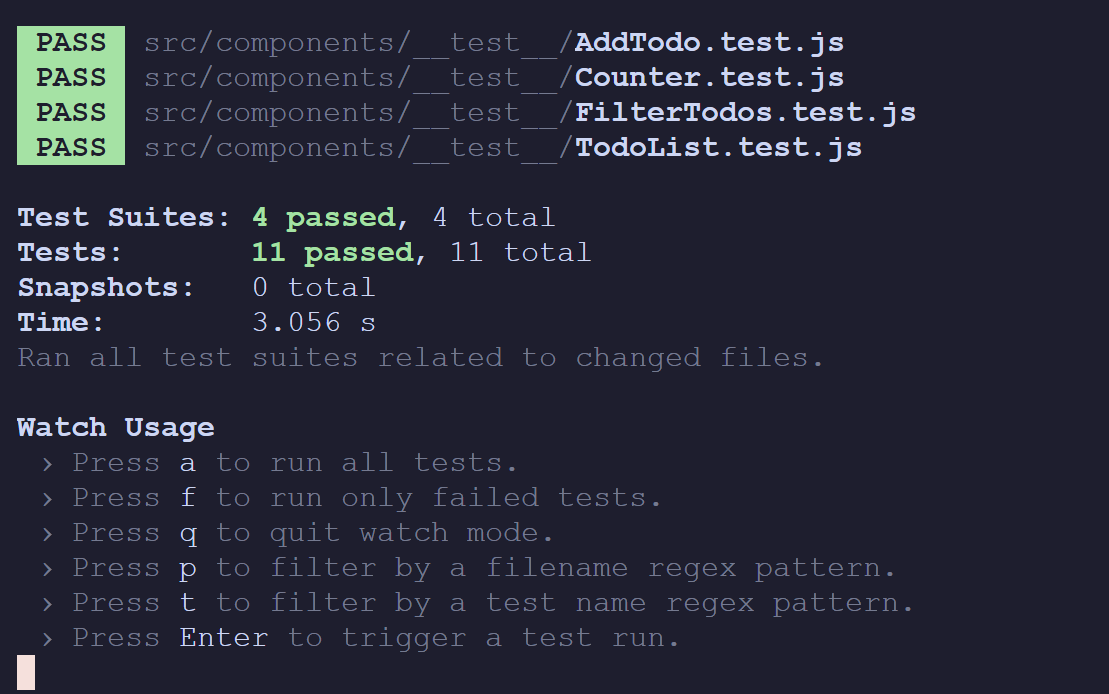Open the Counter.test.js file path
Screen dimensions: 1109x694
[x=494, y=78]
